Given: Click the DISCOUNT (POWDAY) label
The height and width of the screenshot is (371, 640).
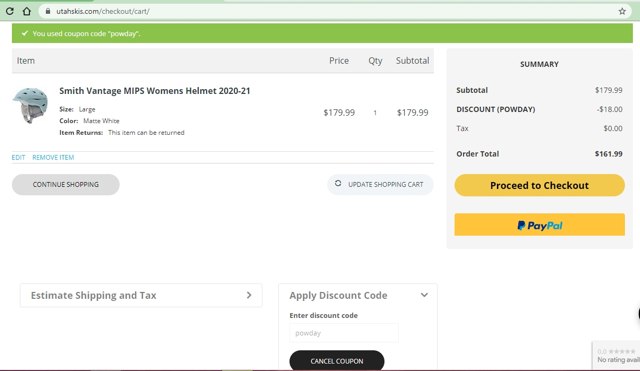Looking at the screenshot, I should pyautogui.click(x=496, y=109).
